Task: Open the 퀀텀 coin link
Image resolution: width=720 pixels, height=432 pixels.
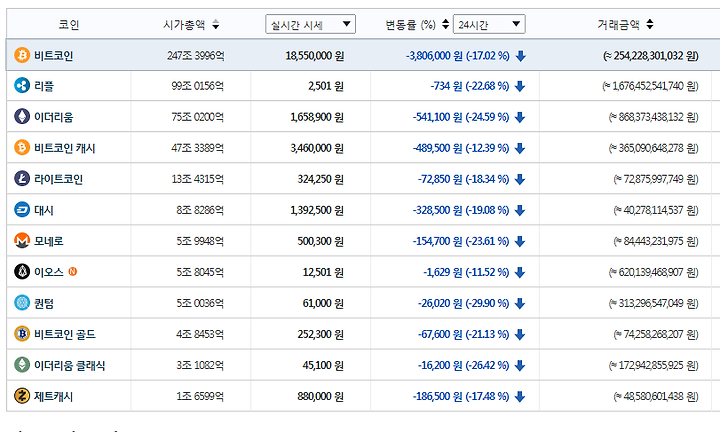Action: [44, 303]
